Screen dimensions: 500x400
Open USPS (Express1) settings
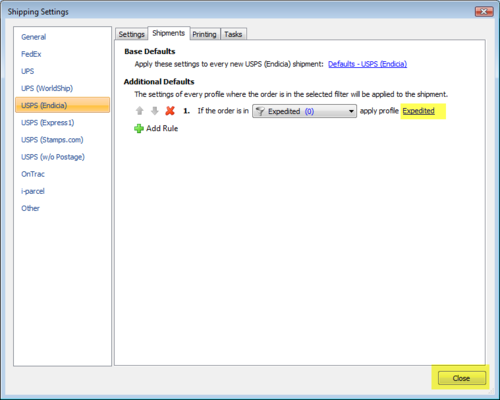pos(48,123)
